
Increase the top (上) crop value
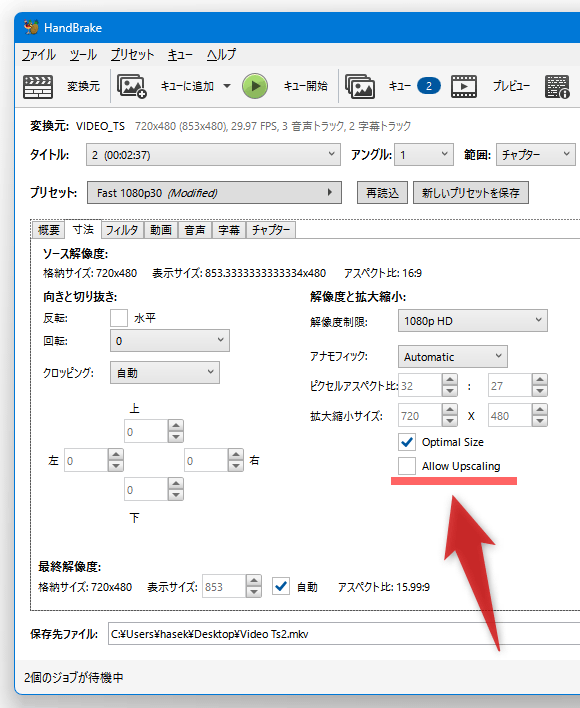click(176, 426)
